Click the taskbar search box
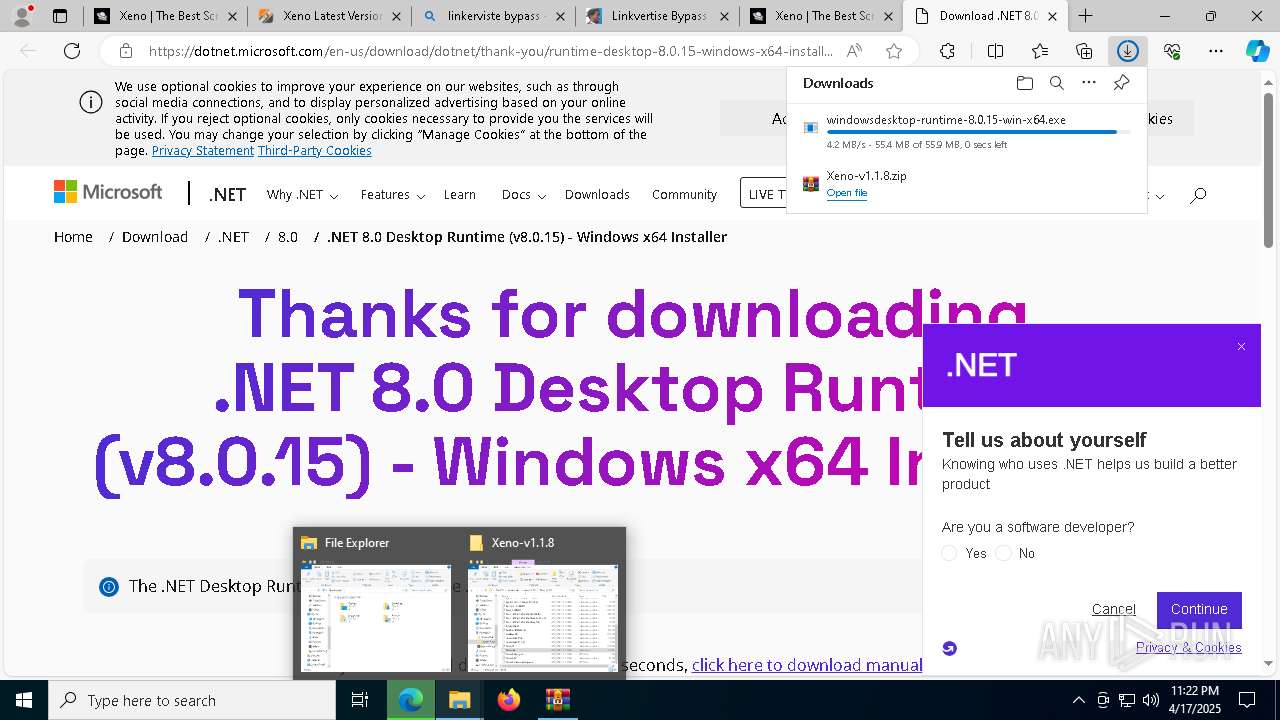Image resolution: width=1280 pixels, height=720 pixels. click(191, 700)
